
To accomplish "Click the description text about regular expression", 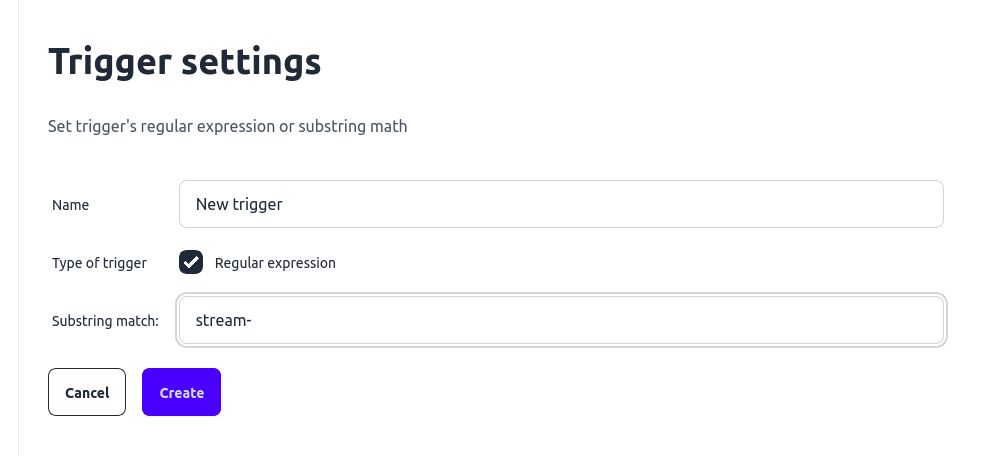I will pyautogui.click(x=227, y=127).
